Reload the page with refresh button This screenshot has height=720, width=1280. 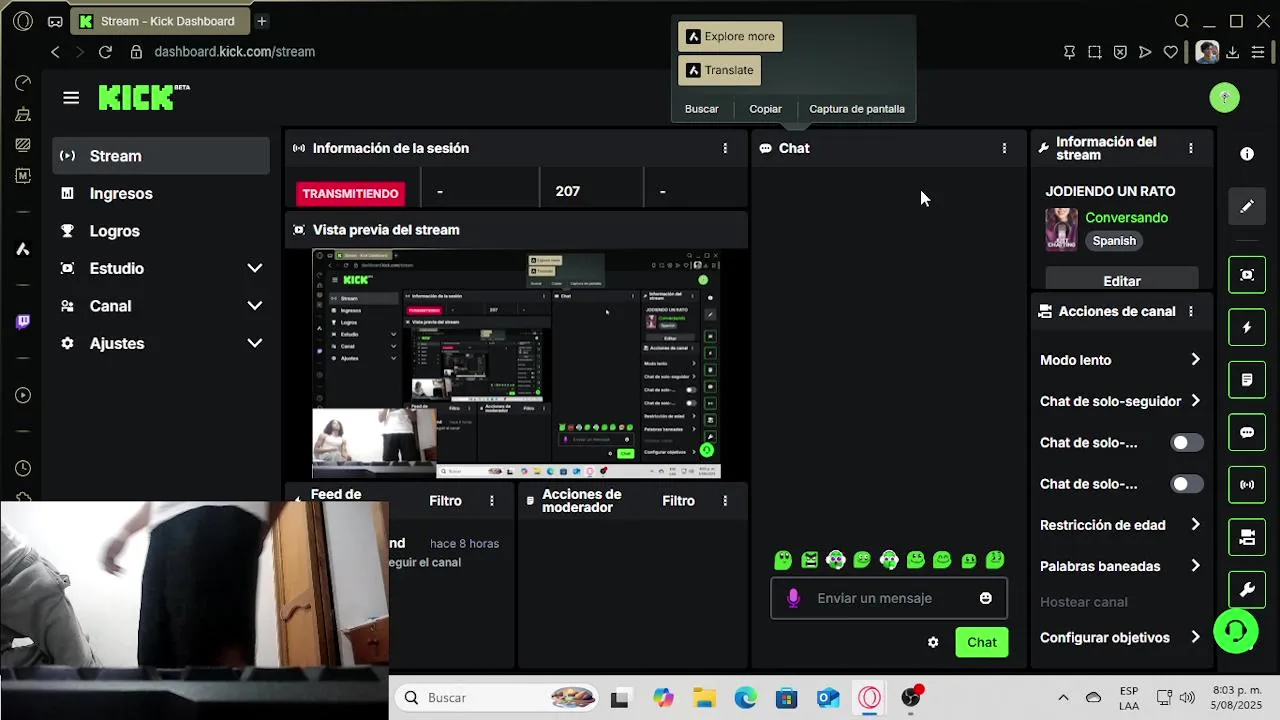(105, 51)
